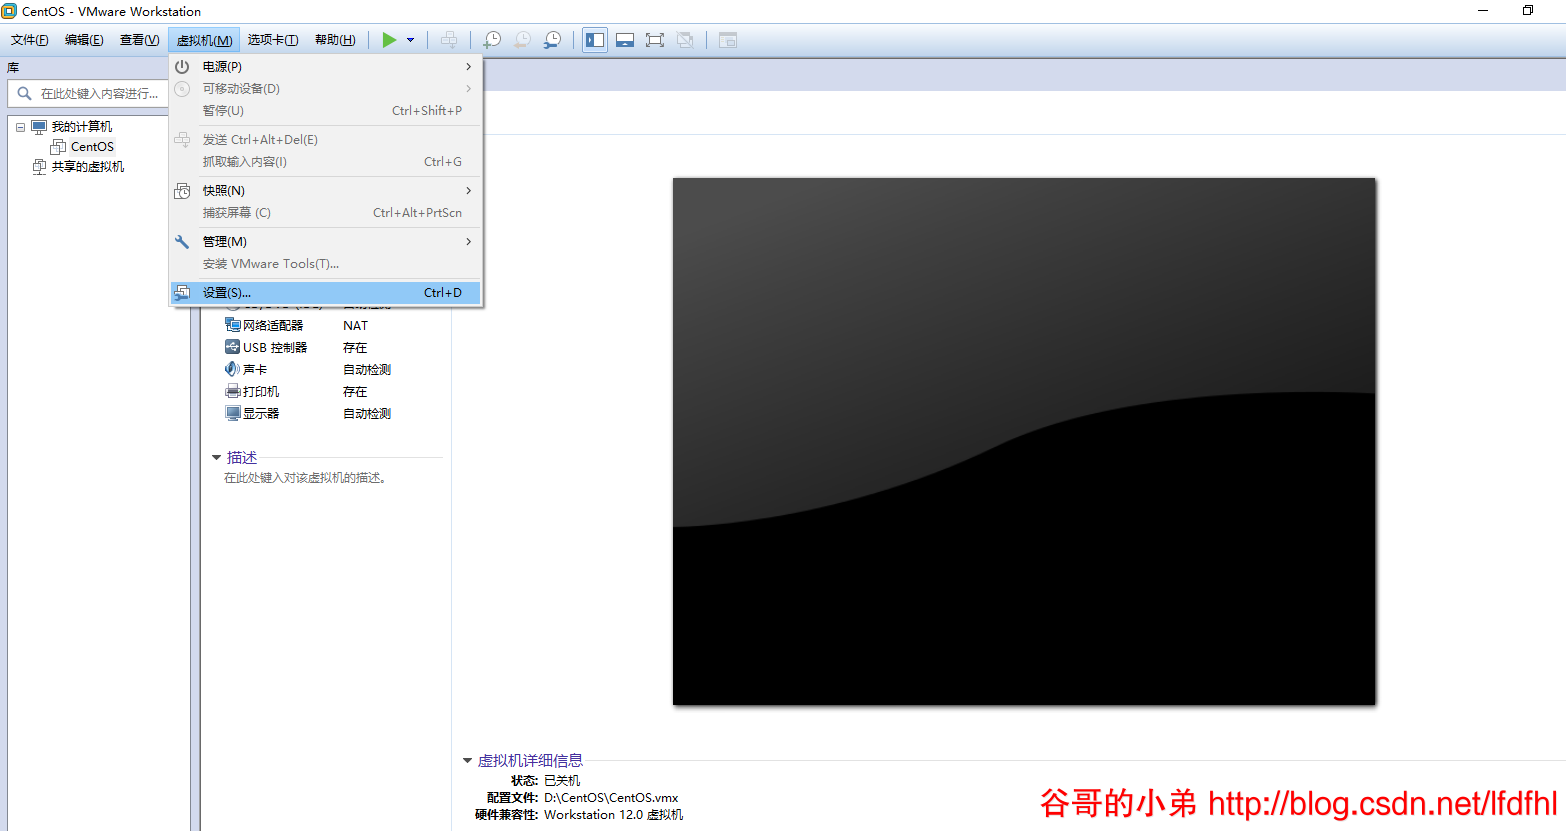The height and width of the screenshot is (831, 1566).
Task: Switch to full screen mode icon
Action: (654, 39)
